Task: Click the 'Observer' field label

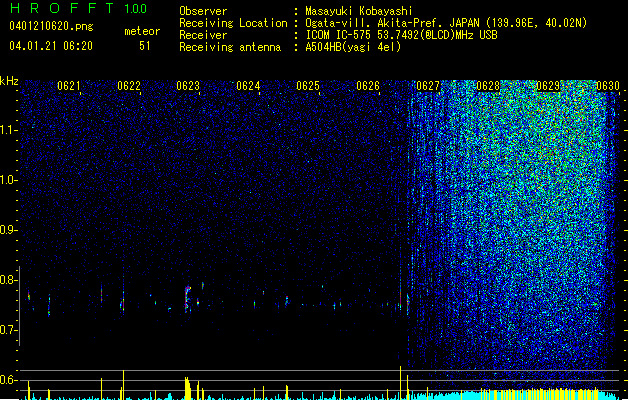Action: click(203, 11)
